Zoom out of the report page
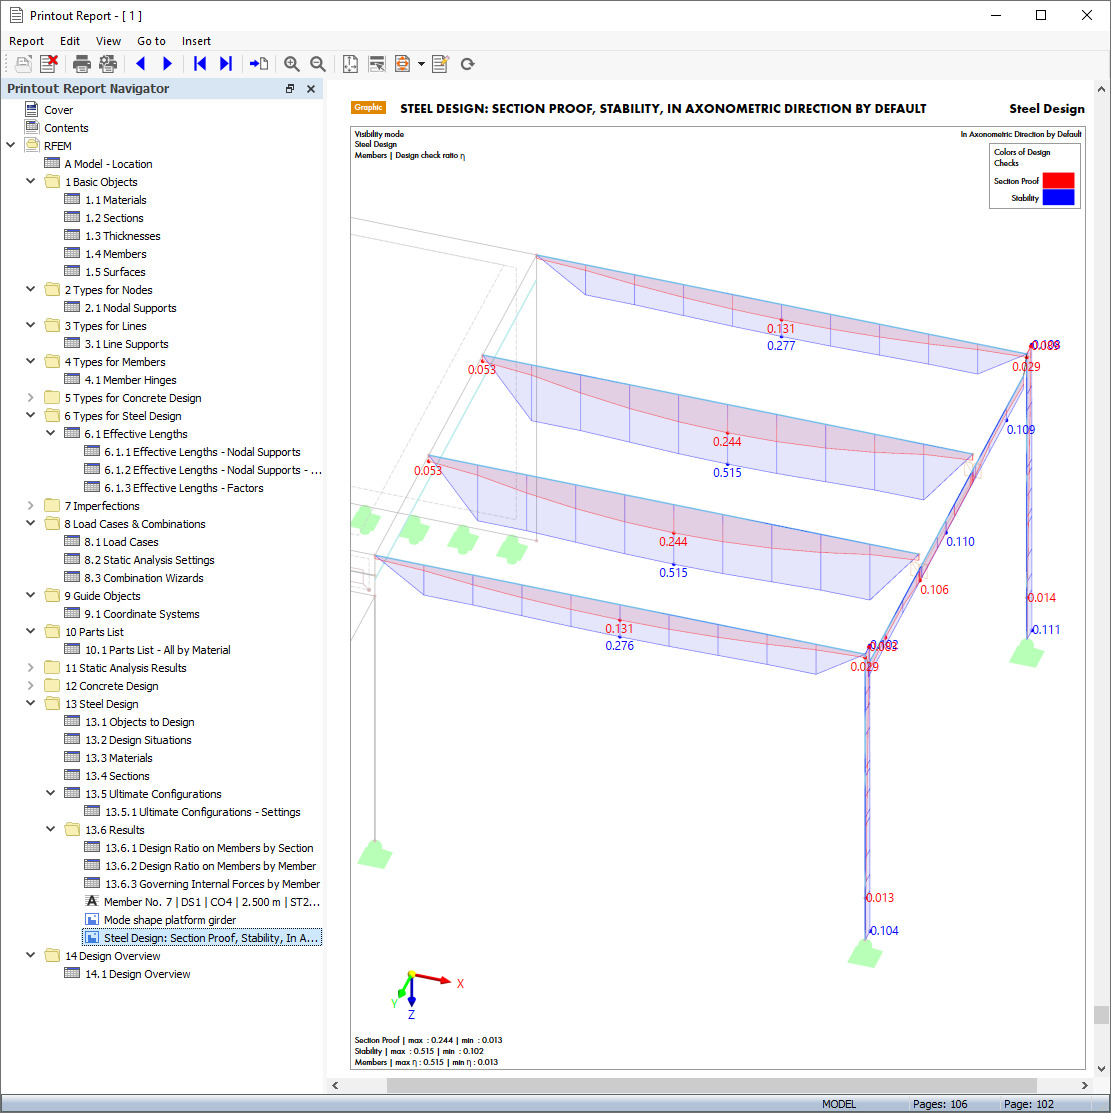1111x1113 pixels. [318, 64]
